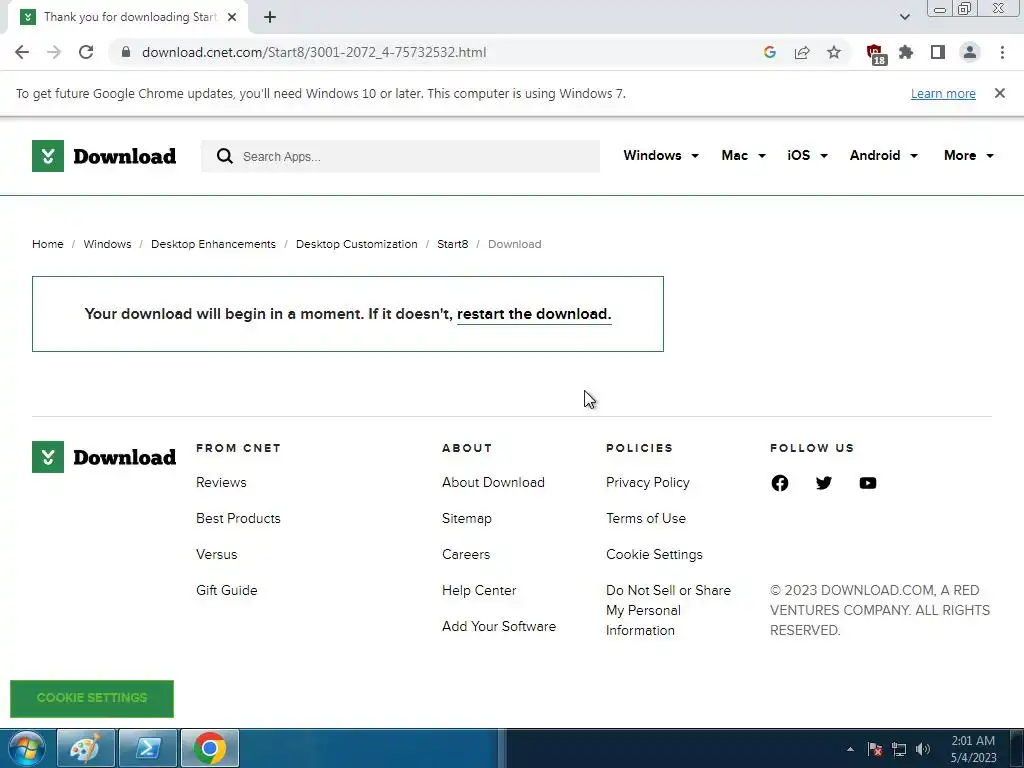Open the Sitemap link
This screenshot has height=768, width=1024.
[466, 519]
